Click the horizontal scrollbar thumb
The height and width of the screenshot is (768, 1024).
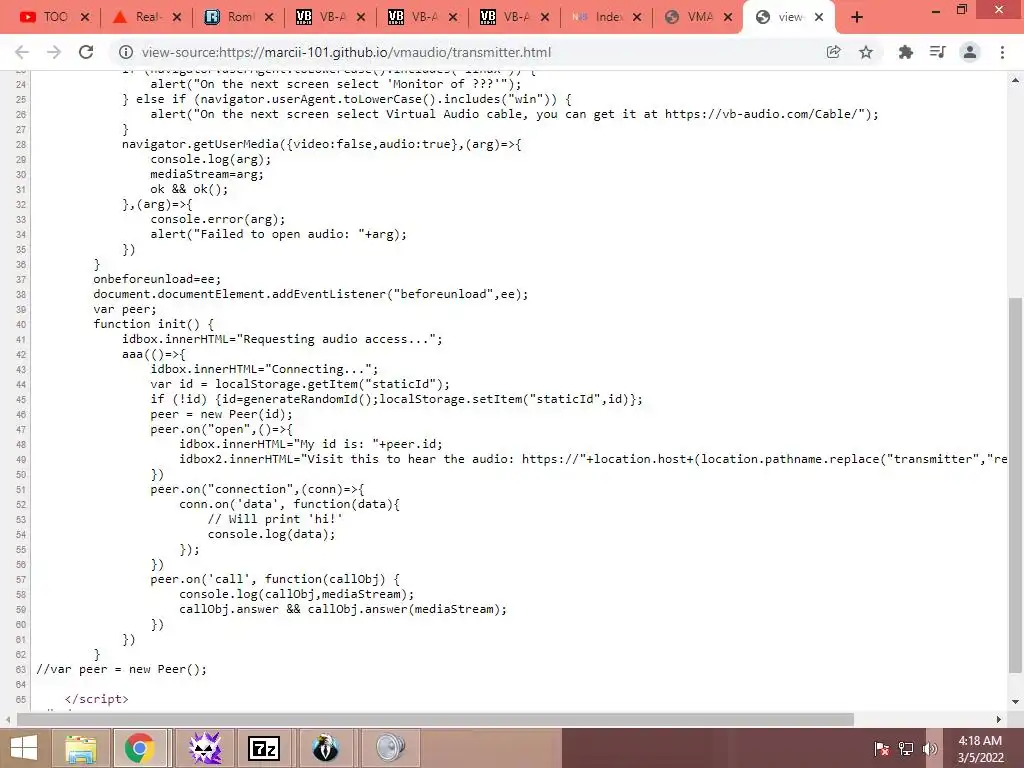(x=436, y=719)
